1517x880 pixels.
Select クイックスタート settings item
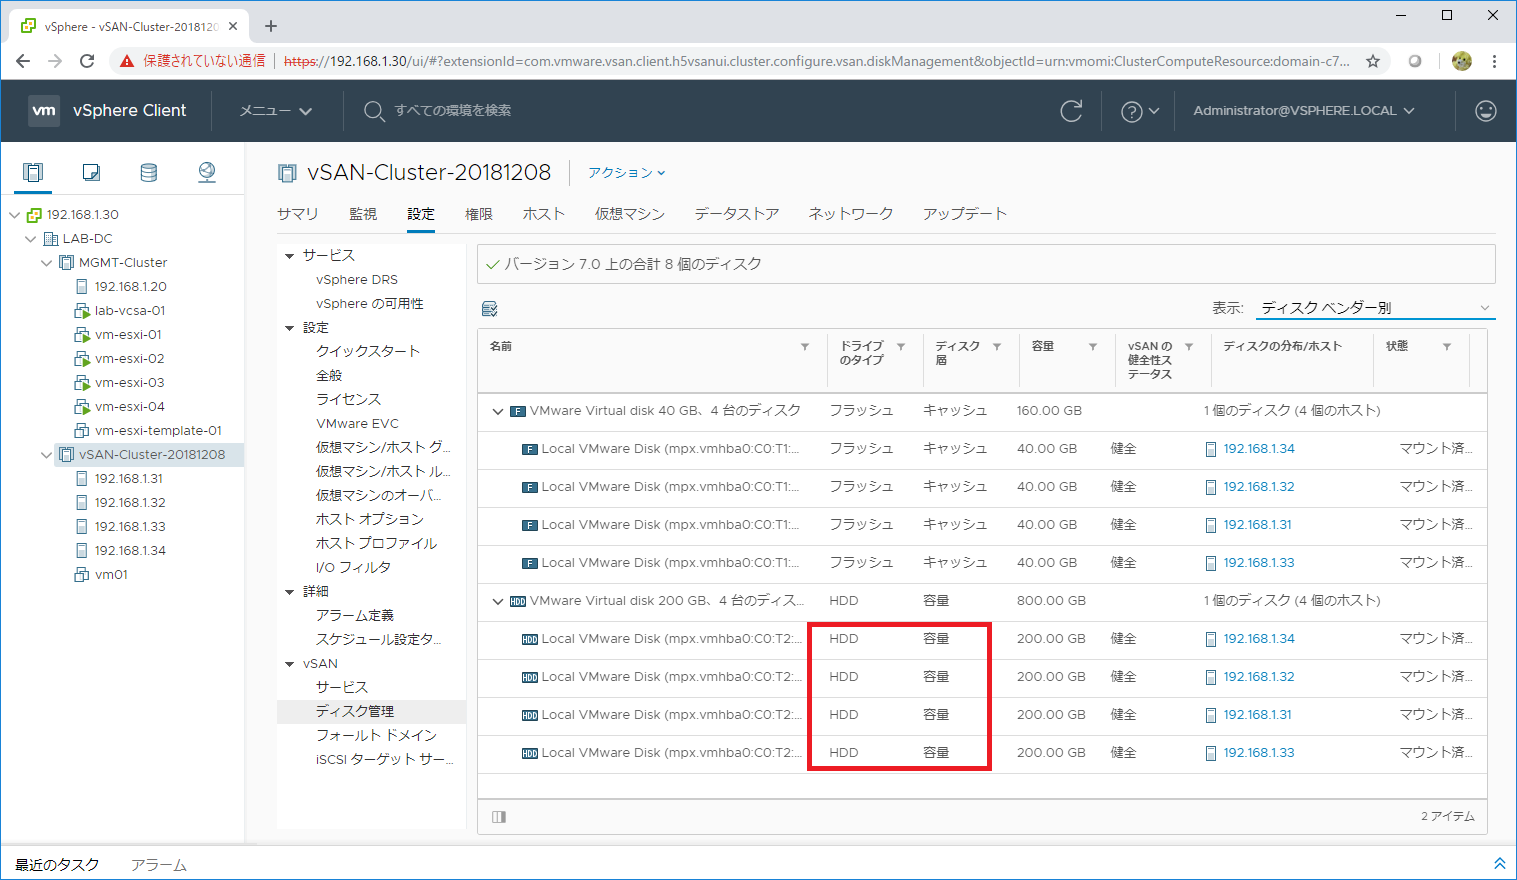coord(368,352)
